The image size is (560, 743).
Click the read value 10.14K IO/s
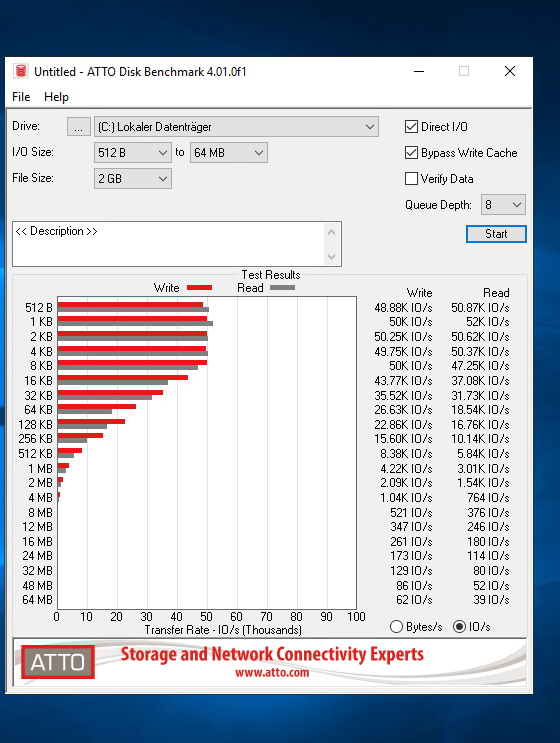coord(480,438)
